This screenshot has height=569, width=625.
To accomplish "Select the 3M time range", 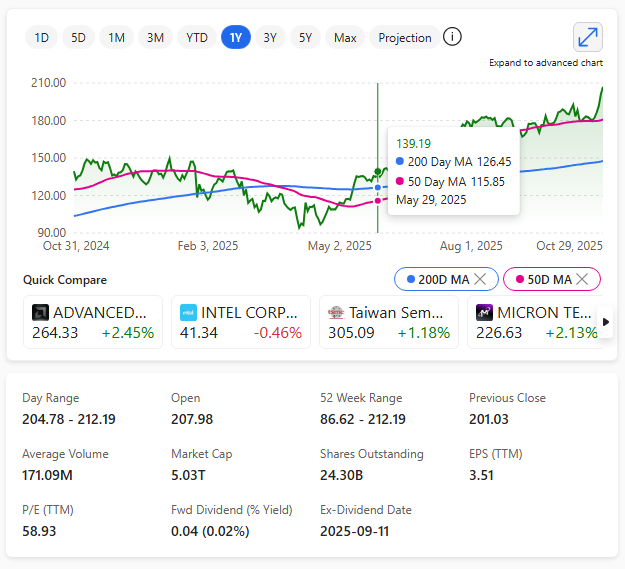I will pos(155,38).
